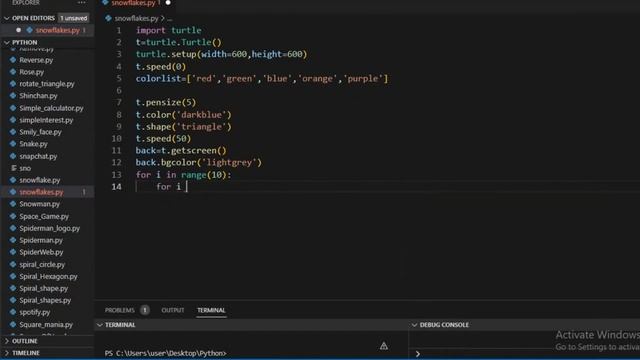Select snowflakes.py in the file tree
This screenshot has height=360, width=640.
(x=41, y=192)
